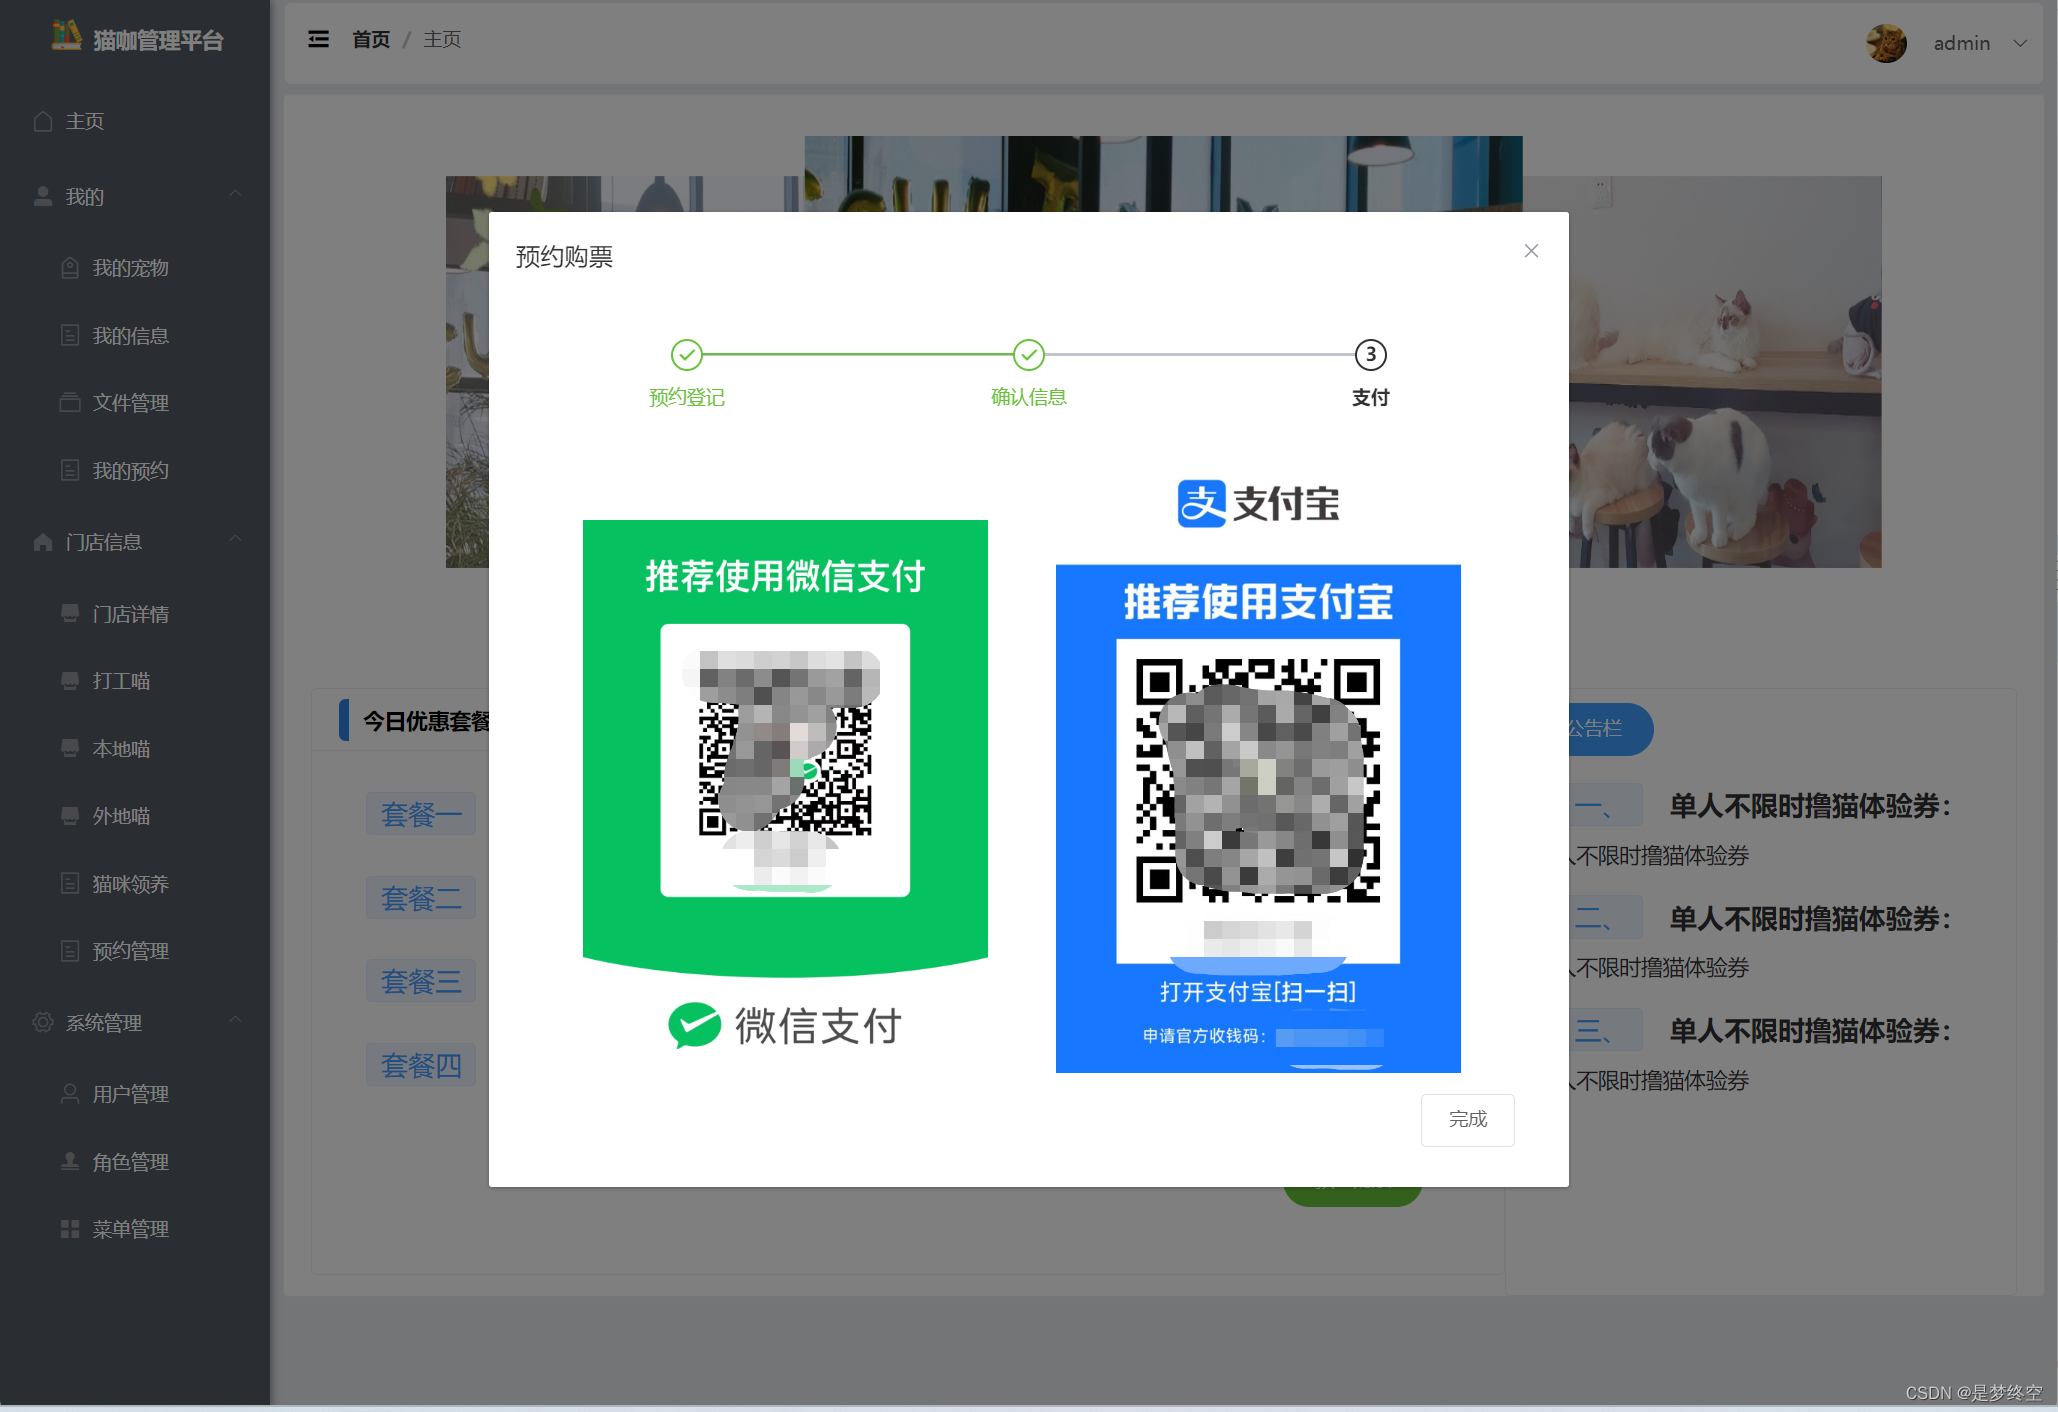Click the folder icon beside 文件管理
Viewport: 2058px width, 1412px height.
(x=70, y=402)
